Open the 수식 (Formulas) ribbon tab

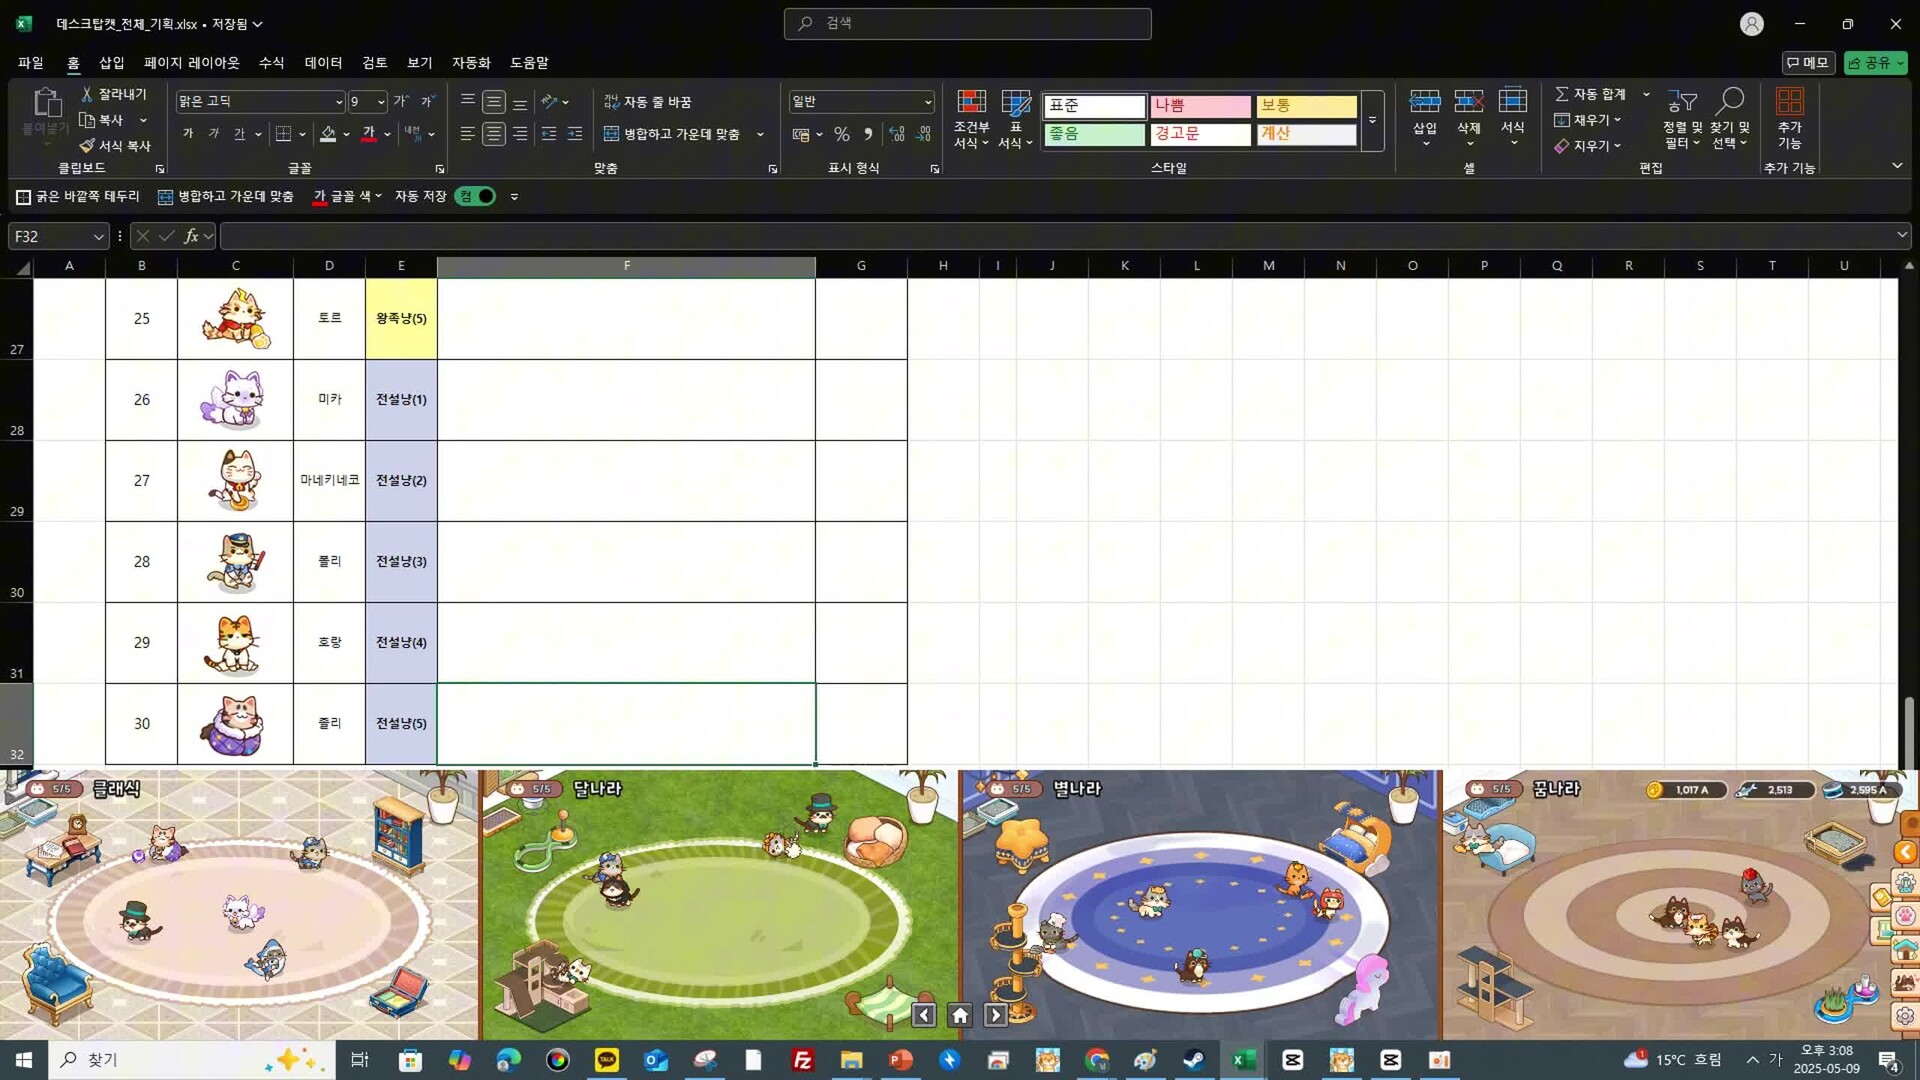(271, 63)
